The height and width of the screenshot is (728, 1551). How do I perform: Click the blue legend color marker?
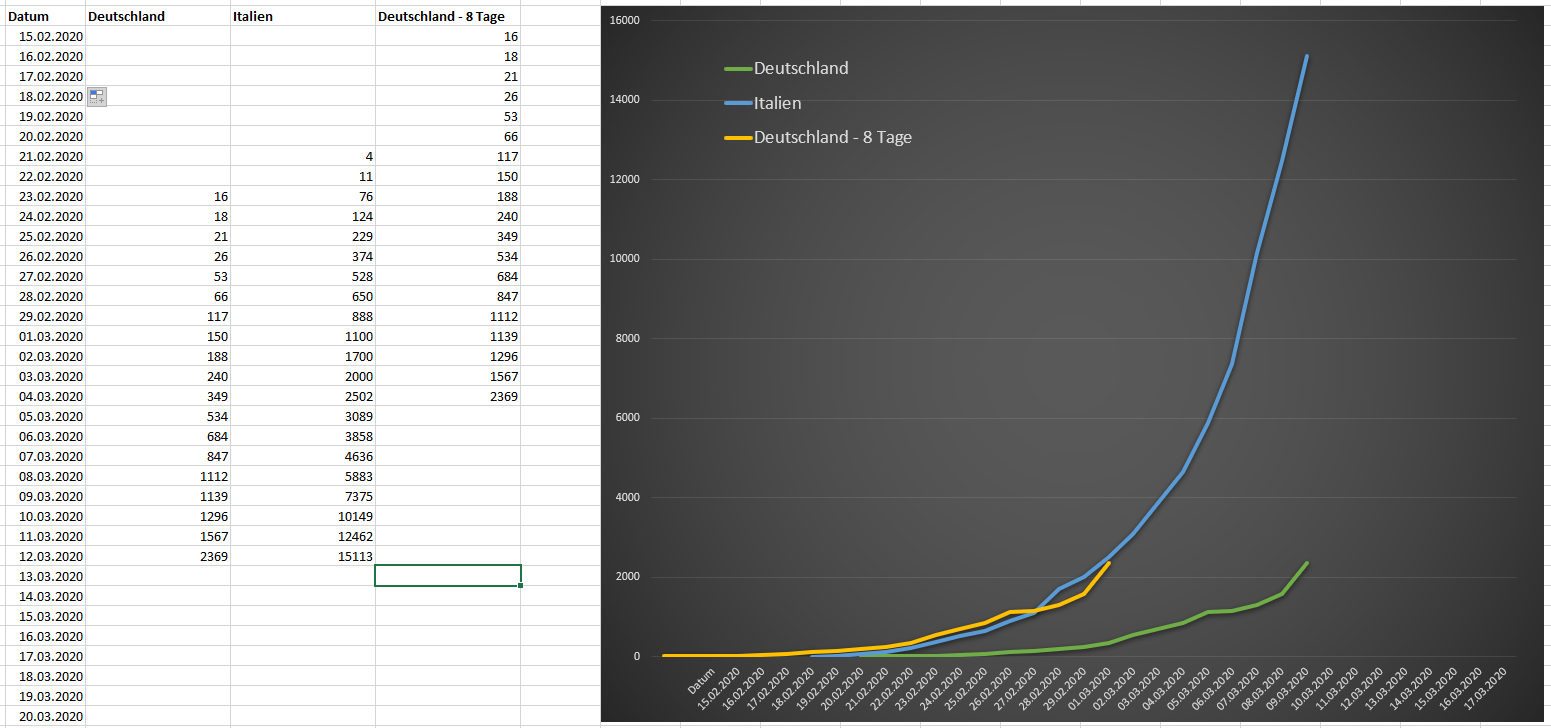737,103
